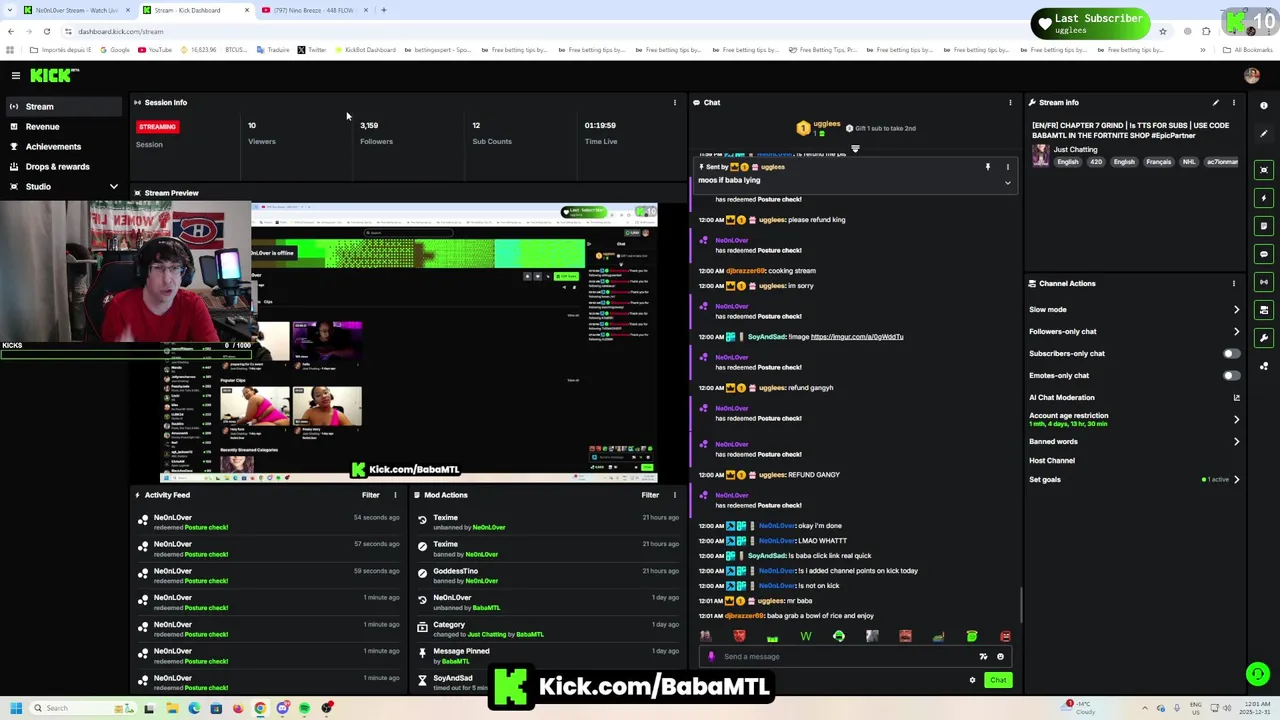This screenshot has width=1280, height=720.
Task: Edit stream info with pencil icon
Action: pyautogui.click(x=1215, y=102)
